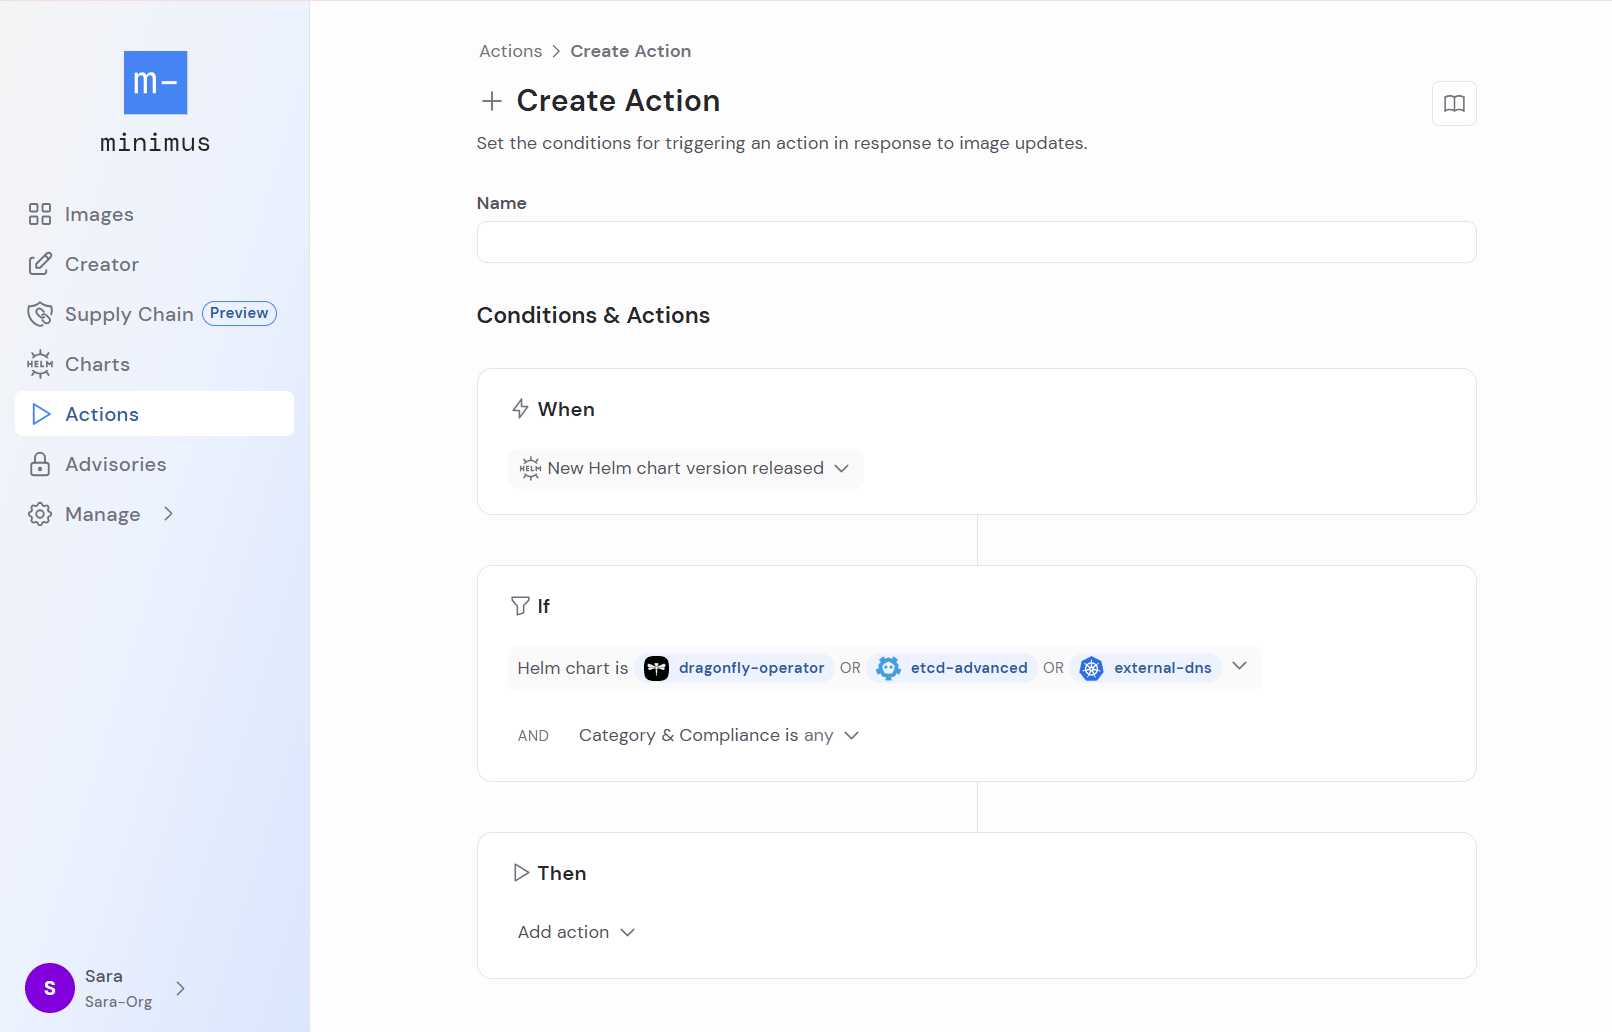Click the minimus logo icon
1612x1032 pixels.
pos(155,82)
